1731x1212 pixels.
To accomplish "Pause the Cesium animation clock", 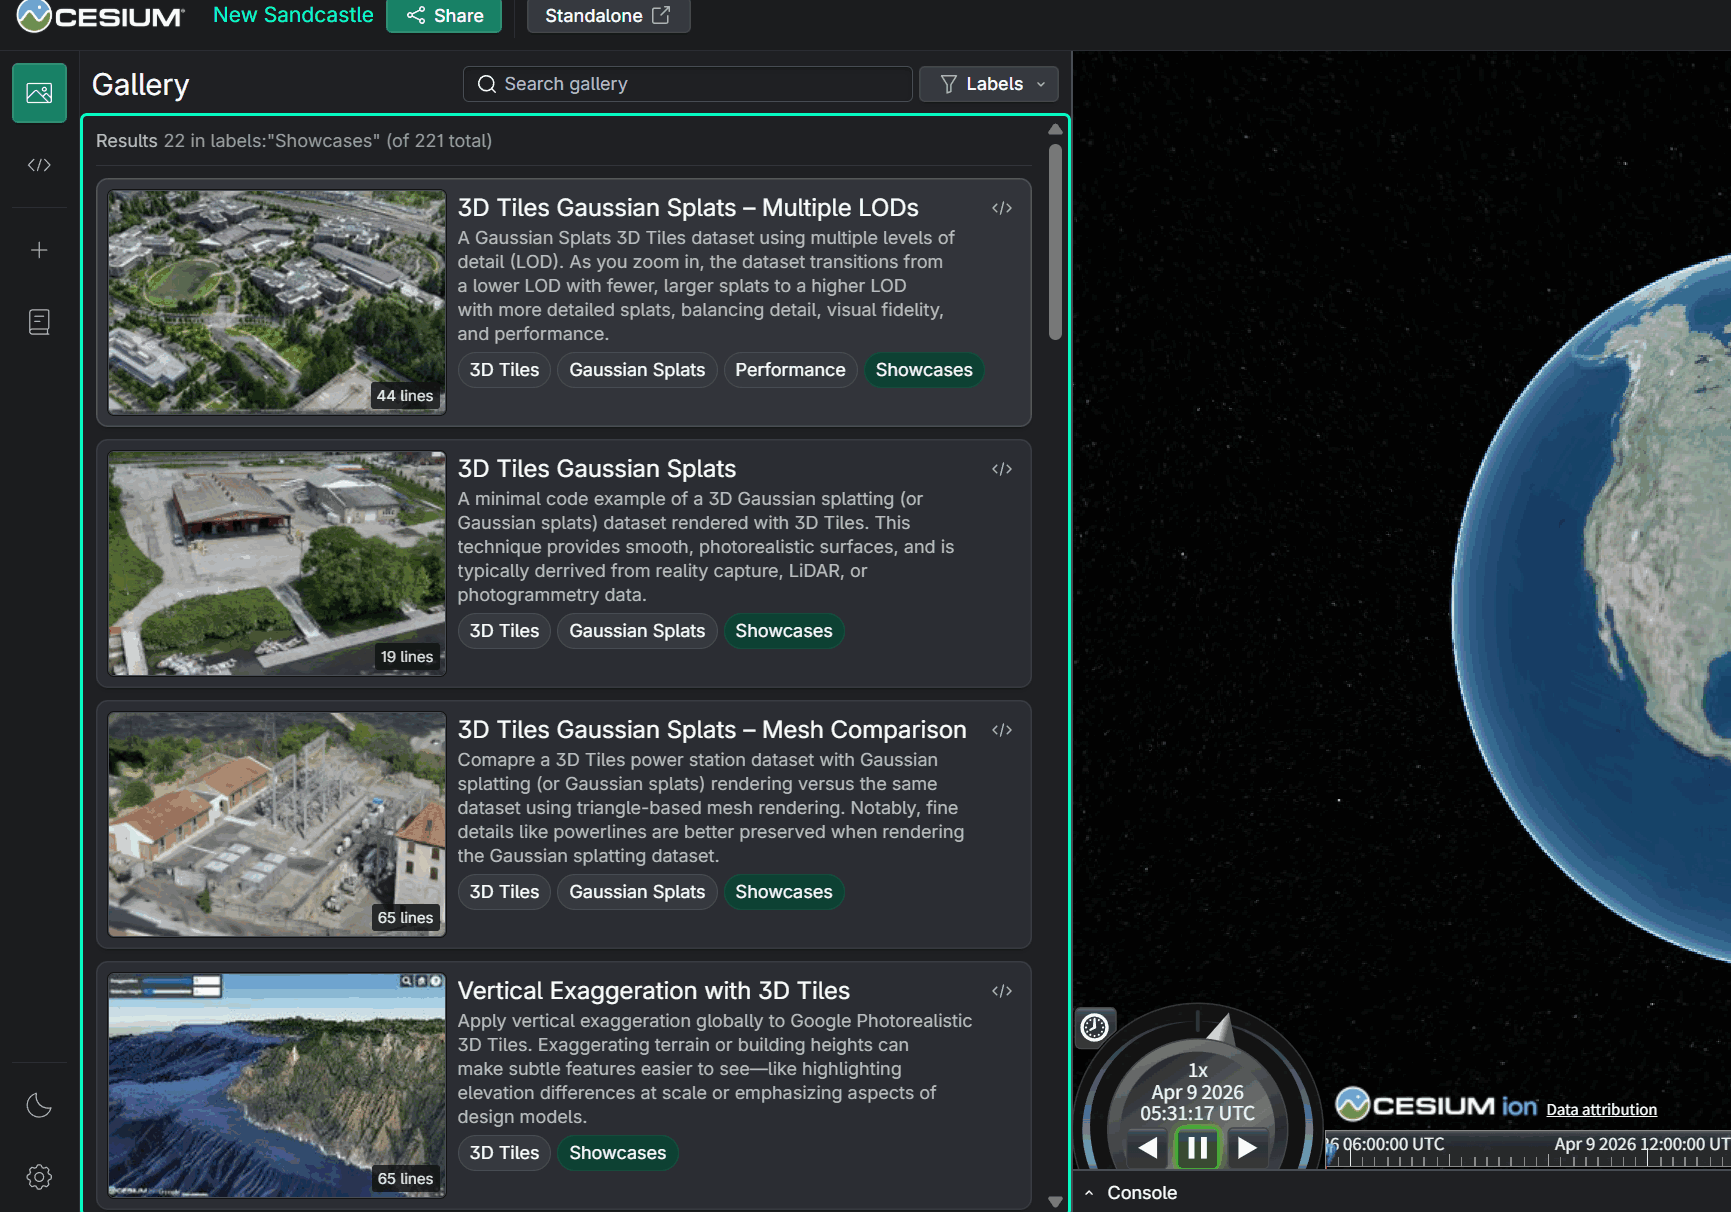I will (1197, 1147).
